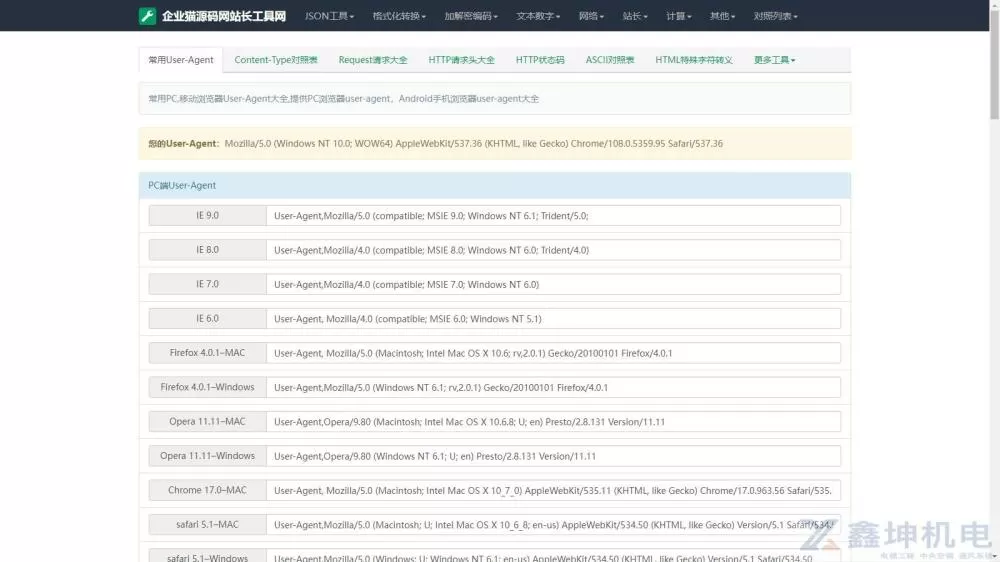Screen dimensions: 1000x562
Task: Open the 更多工具 tab dropdown
Action: [774, 60]
